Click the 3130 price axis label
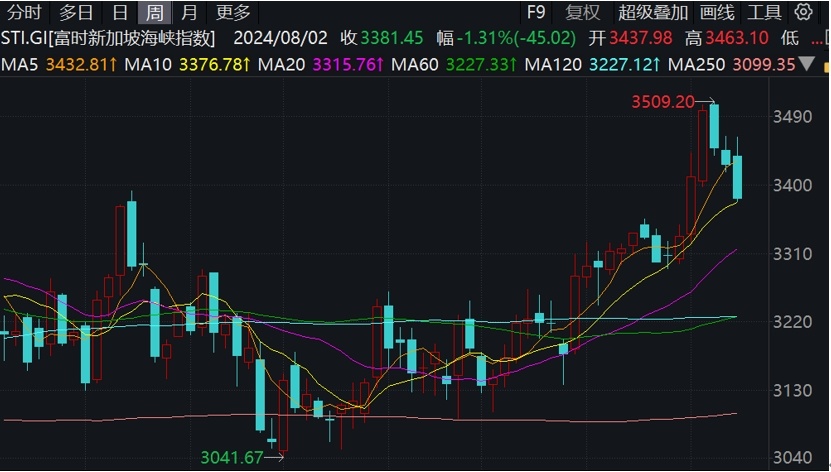831x472 pixels. click(792, 391)
